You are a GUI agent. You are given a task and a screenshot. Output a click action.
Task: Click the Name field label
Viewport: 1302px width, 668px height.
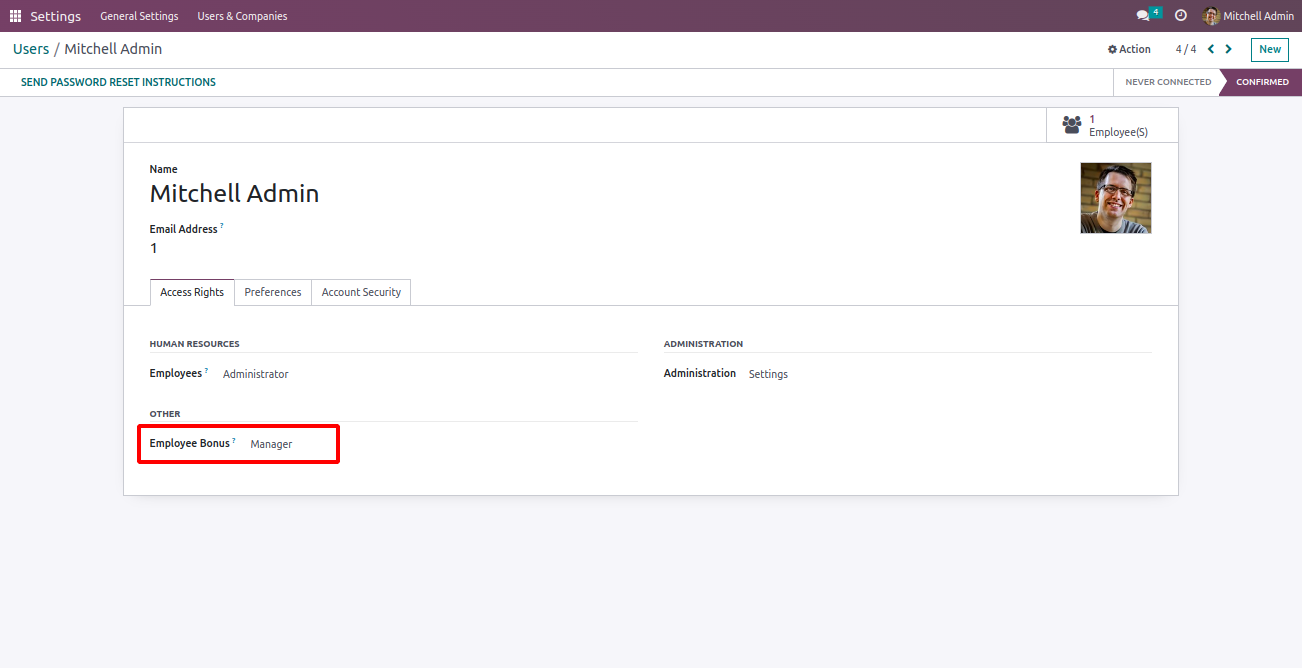coord(164,169)
